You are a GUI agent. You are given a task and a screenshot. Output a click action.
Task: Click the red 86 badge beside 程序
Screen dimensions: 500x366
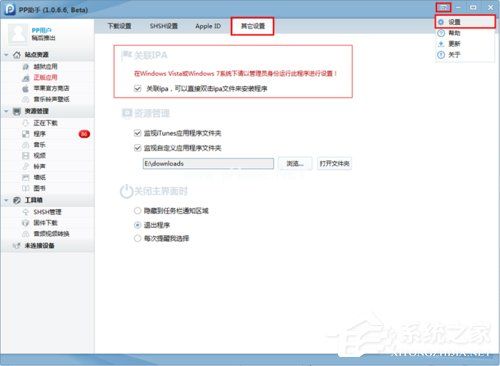(x=84, y=134)
